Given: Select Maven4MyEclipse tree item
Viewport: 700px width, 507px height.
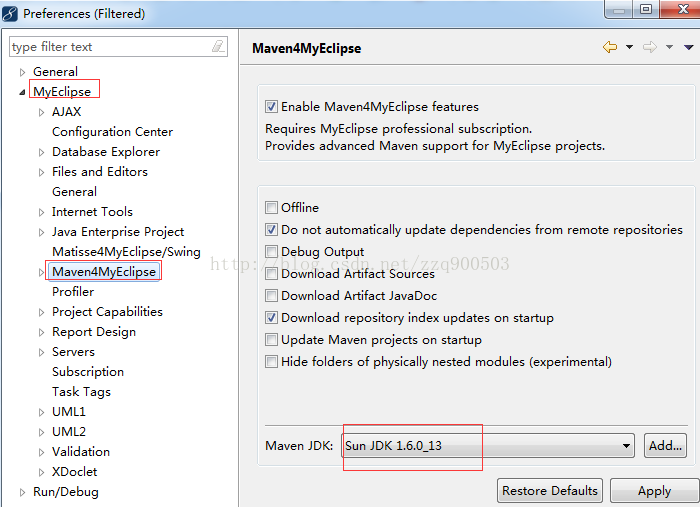Looking at the screenshot, I should pyautogui.click(x=104, y=271).
